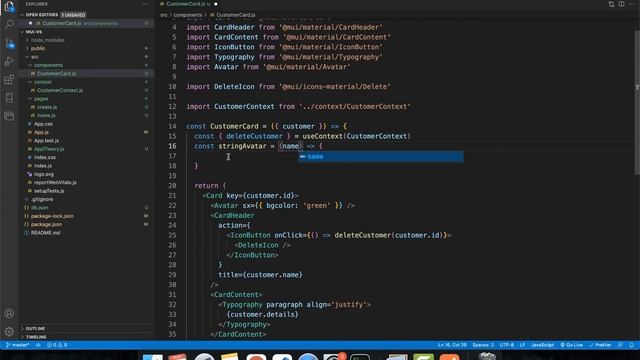Open the Accounts icon in activity bar
Image resolution: width=640 pixels, height=360 pixels.
click(x=9, y=313)
